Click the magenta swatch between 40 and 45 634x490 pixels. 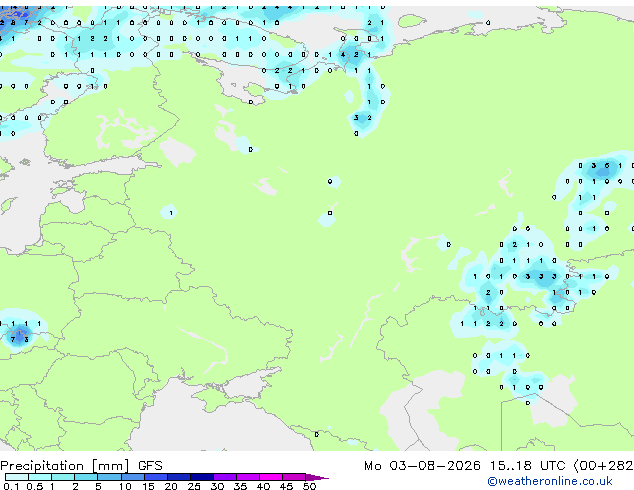(271, 477)
